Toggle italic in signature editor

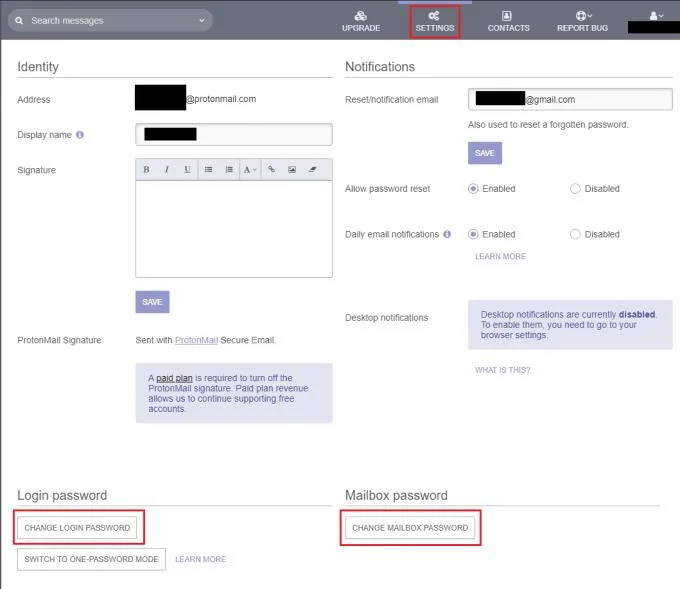pos(167,170)
